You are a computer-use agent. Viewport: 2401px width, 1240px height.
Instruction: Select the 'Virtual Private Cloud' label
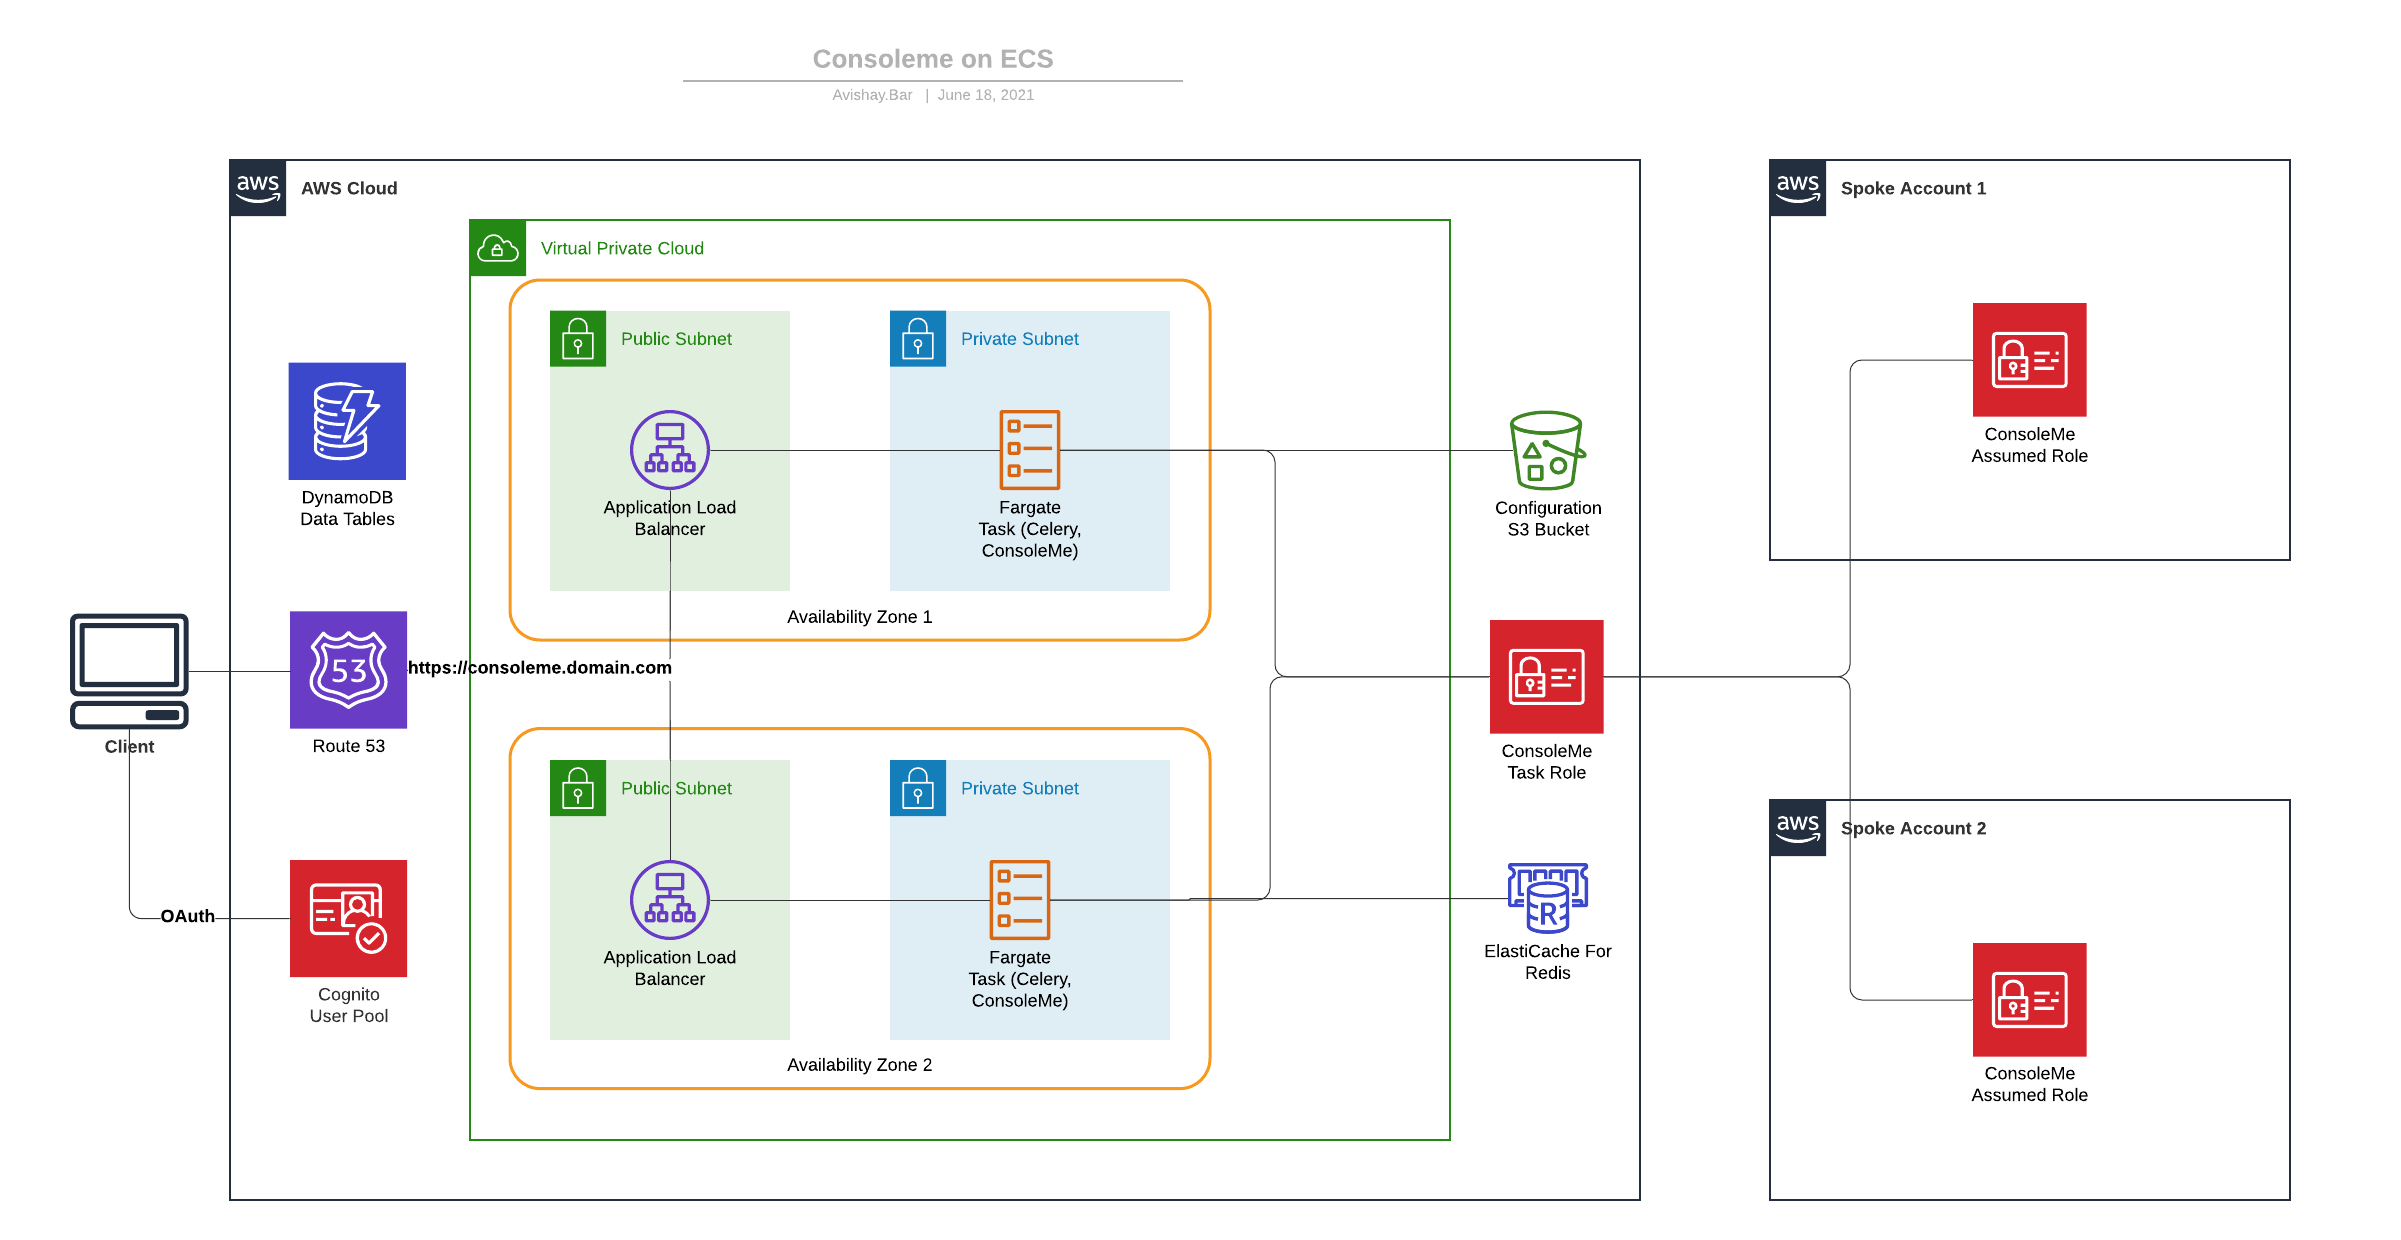click(622, 248)
